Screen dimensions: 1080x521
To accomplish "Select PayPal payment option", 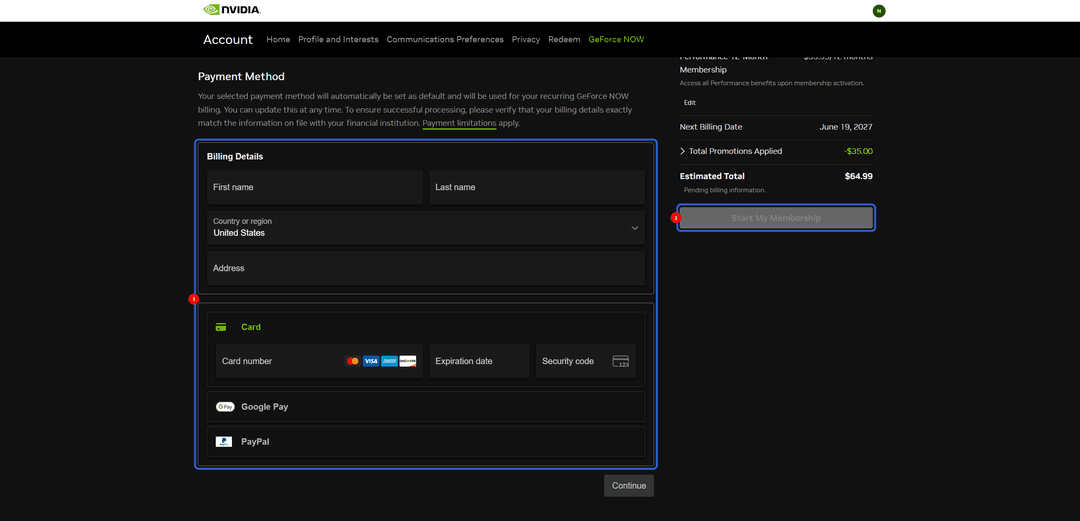I will [x=426, y=442].
